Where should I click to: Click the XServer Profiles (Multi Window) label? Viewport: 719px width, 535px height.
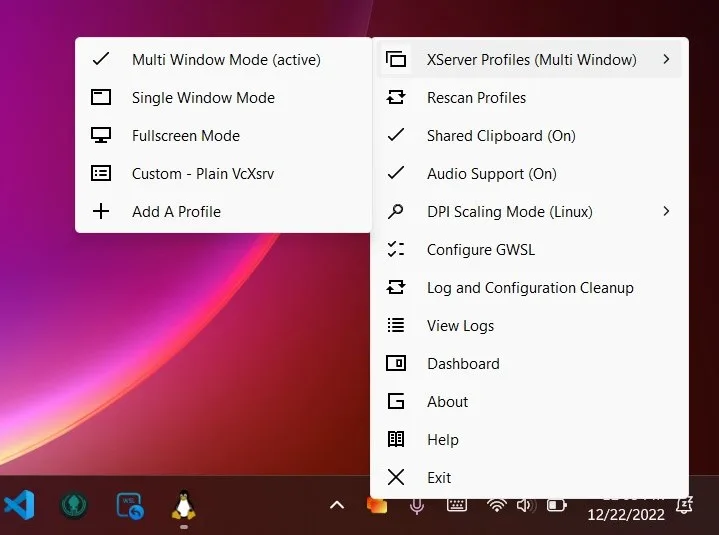[531, 60]
